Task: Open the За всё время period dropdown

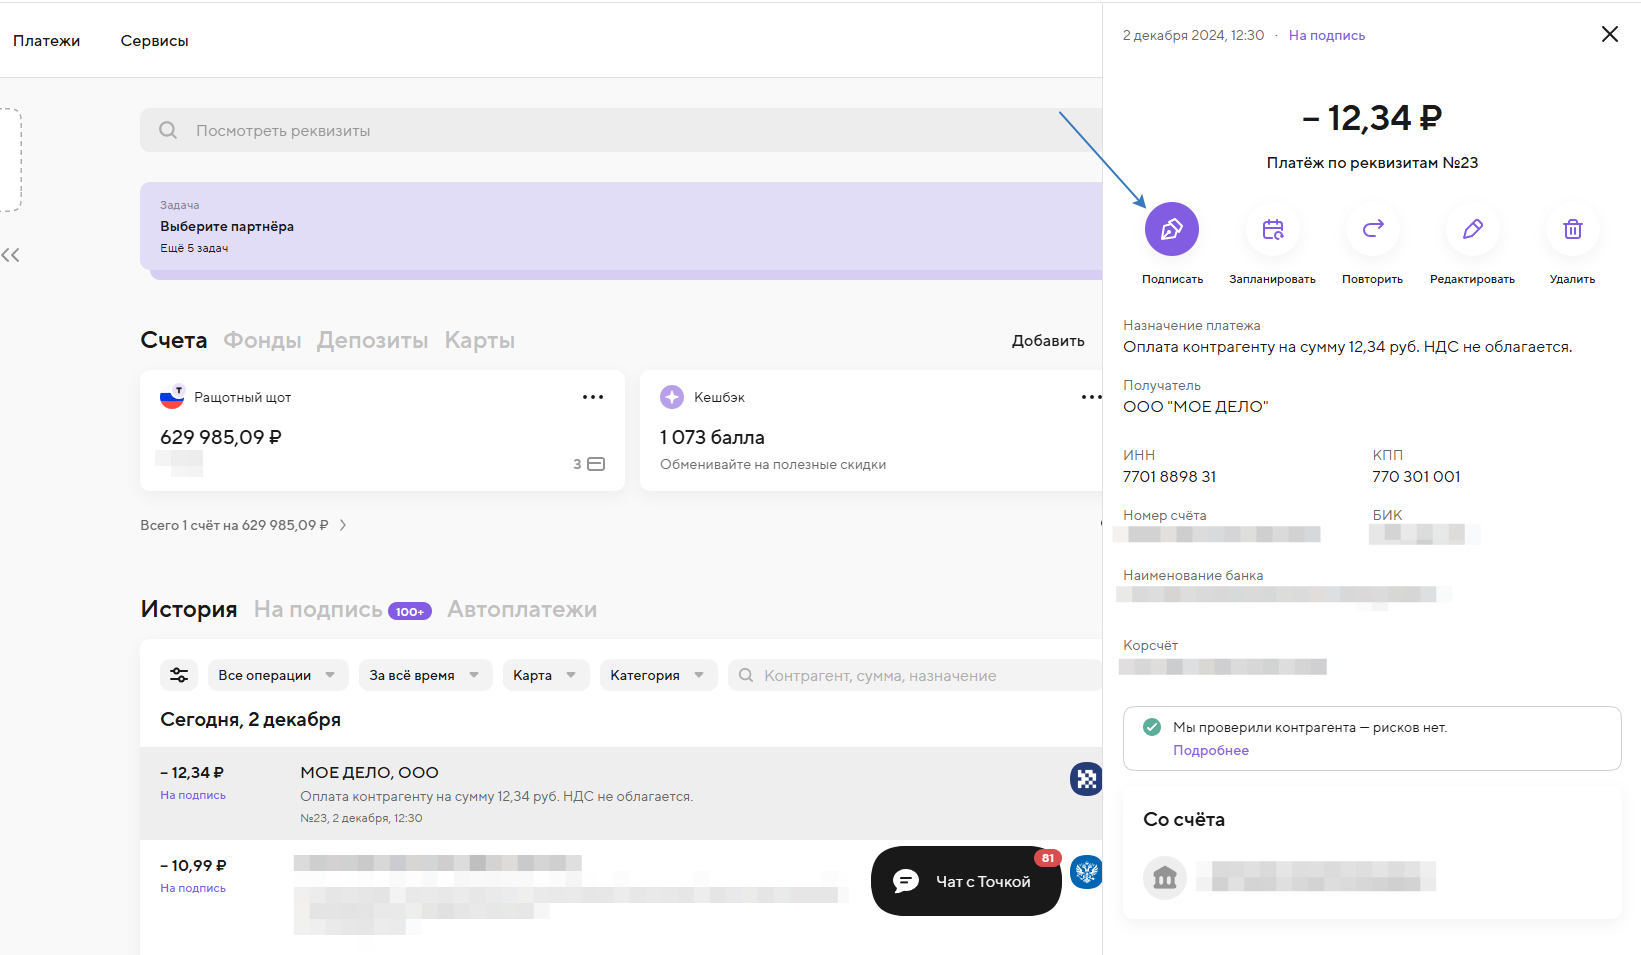Action: [424, 675]
